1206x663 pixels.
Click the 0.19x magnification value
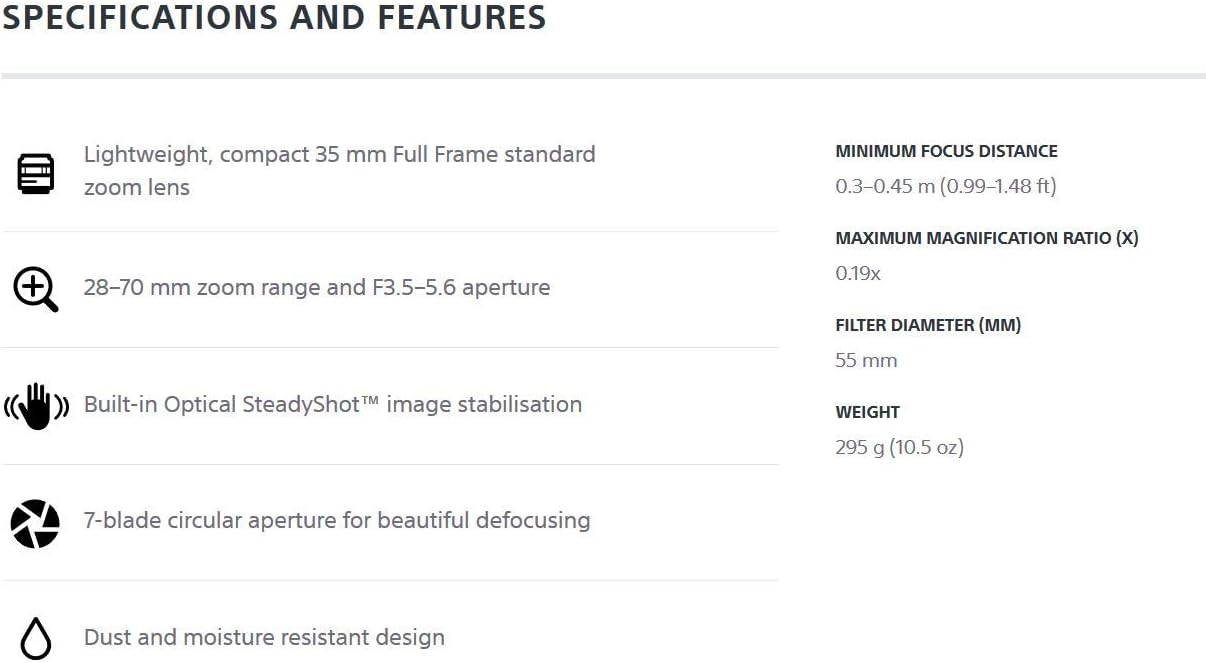tap(858, 273)
